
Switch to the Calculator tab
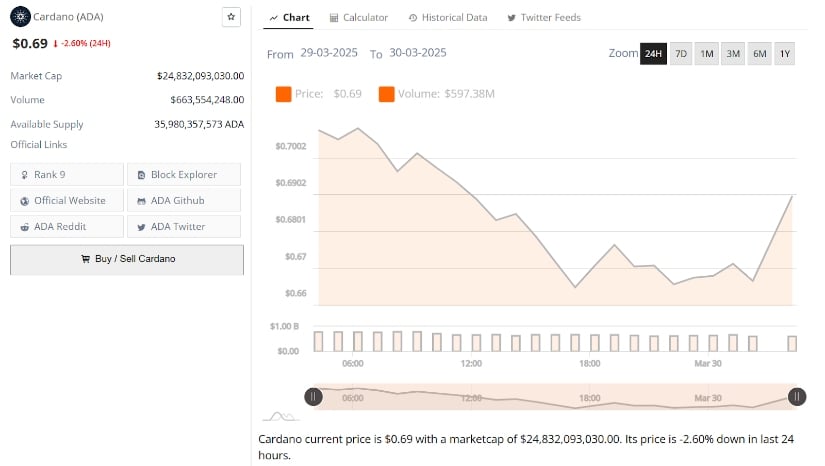(x=359, y=18)
